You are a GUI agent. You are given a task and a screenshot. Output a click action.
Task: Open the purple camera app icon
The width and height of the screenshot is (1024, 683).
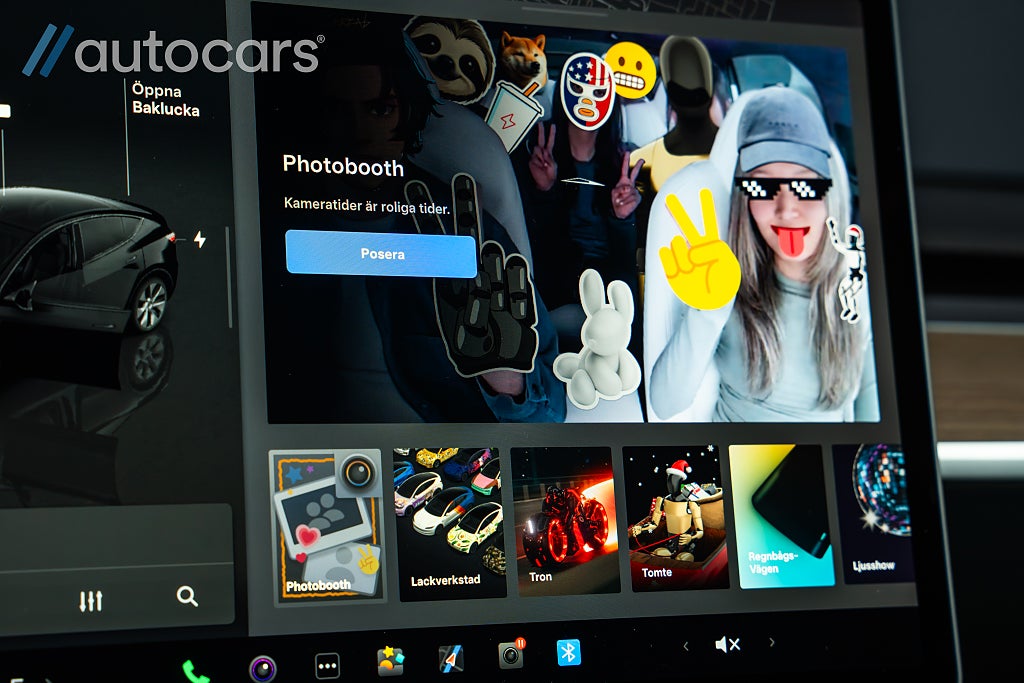262,668
